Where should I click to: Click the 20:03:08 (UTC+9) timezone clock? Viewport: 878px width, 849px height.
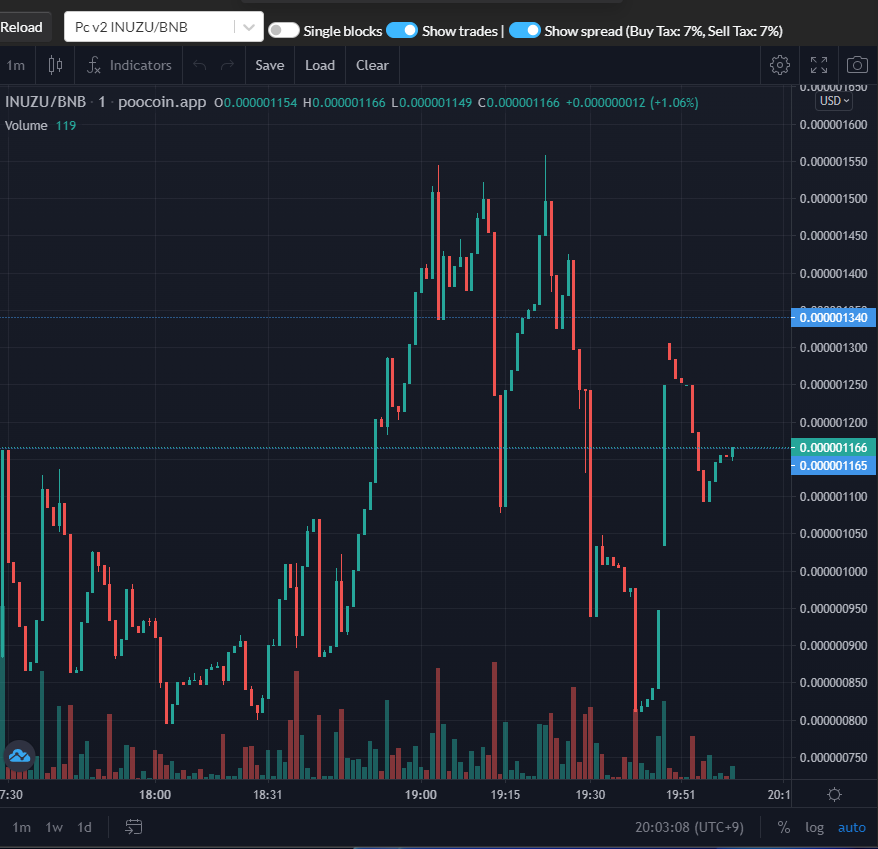pos(689,827)
